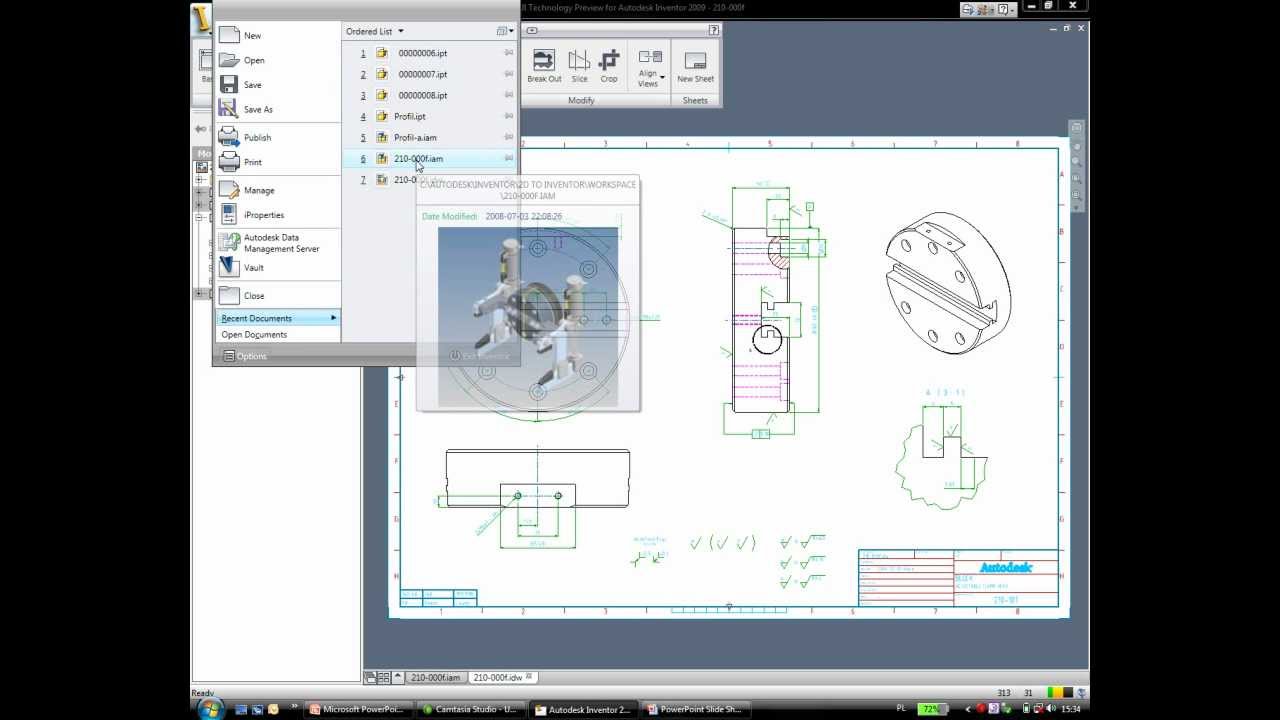
Task: Switch to the 210-000f.idw tab
Action: tap(503, 677)
